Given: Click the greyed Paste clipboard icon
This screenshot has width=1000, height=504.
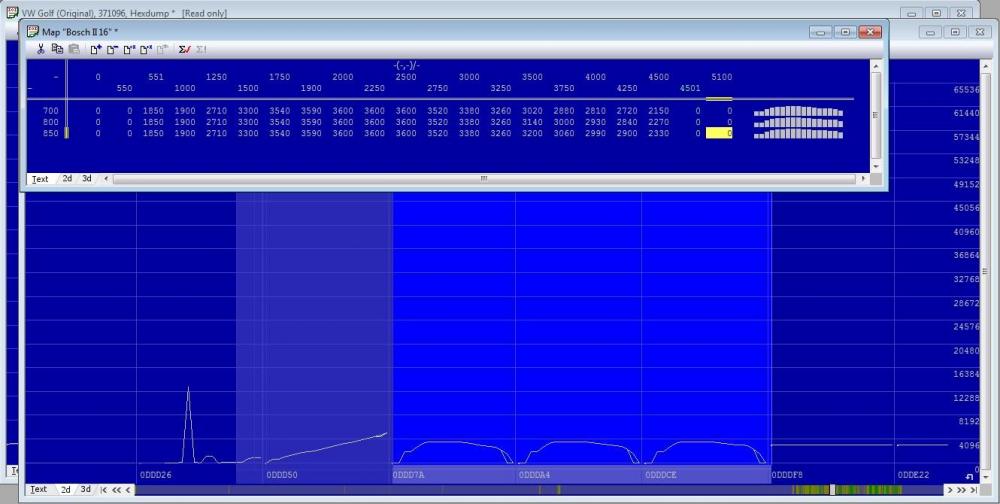Looking at the screenshot, I should (x=74, y=49).
